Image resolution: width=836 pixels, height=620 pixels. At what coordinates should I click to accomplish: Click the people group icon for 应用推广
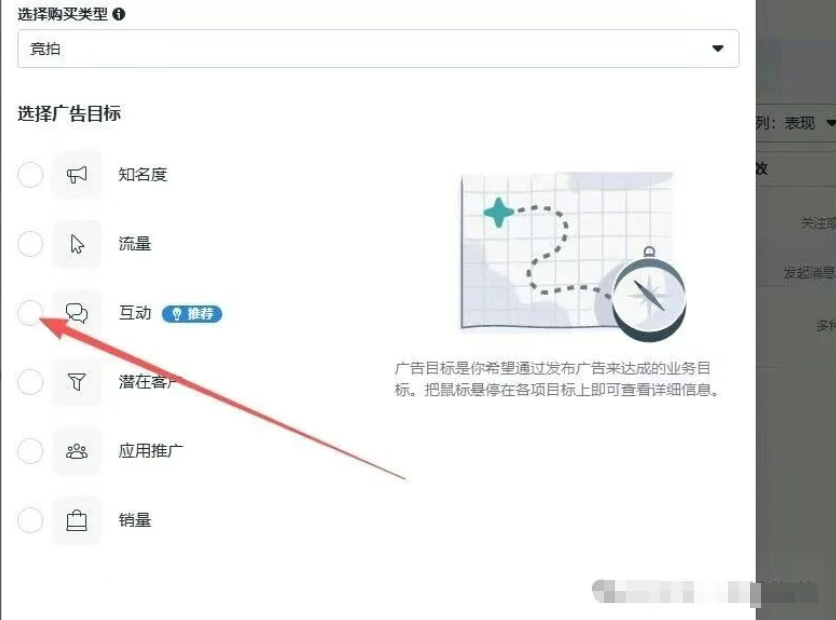click(x=77, y=451)
